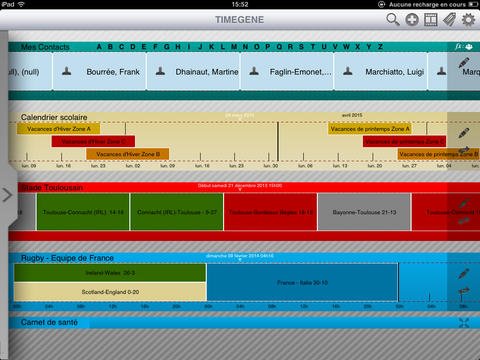
Task: Open the table layout view icon
Action: pyautogui.click(x=431, y=20)
